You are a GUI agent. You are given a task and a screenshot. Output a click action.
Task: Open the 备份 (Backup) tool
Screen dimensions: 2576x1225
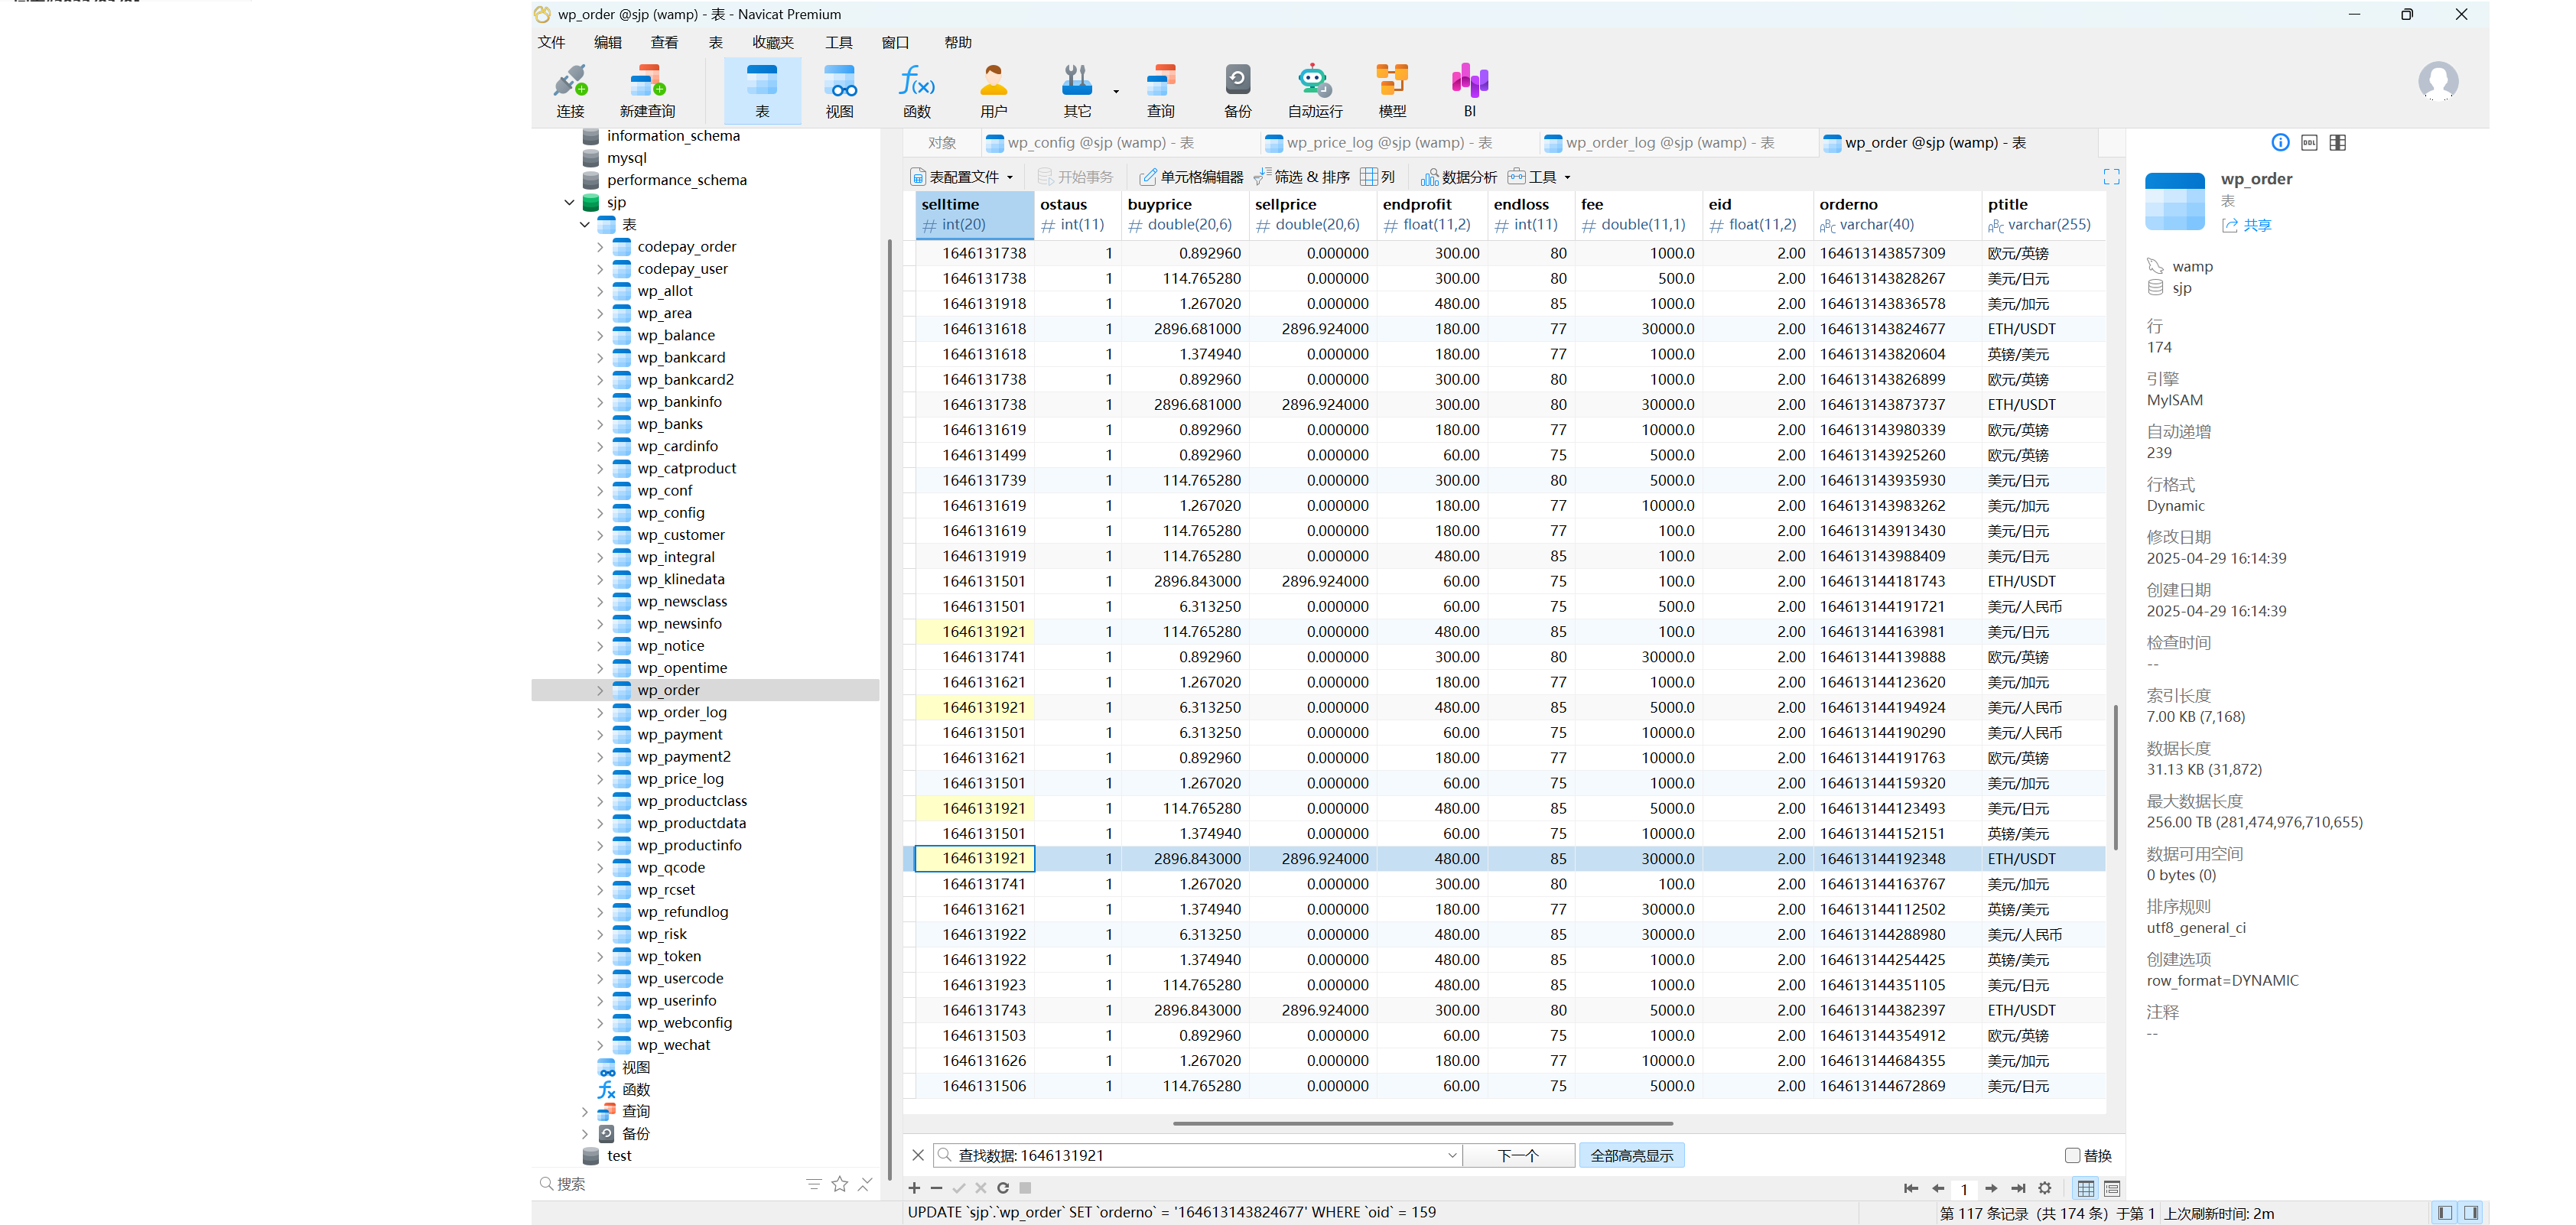tap(1237, 90)
